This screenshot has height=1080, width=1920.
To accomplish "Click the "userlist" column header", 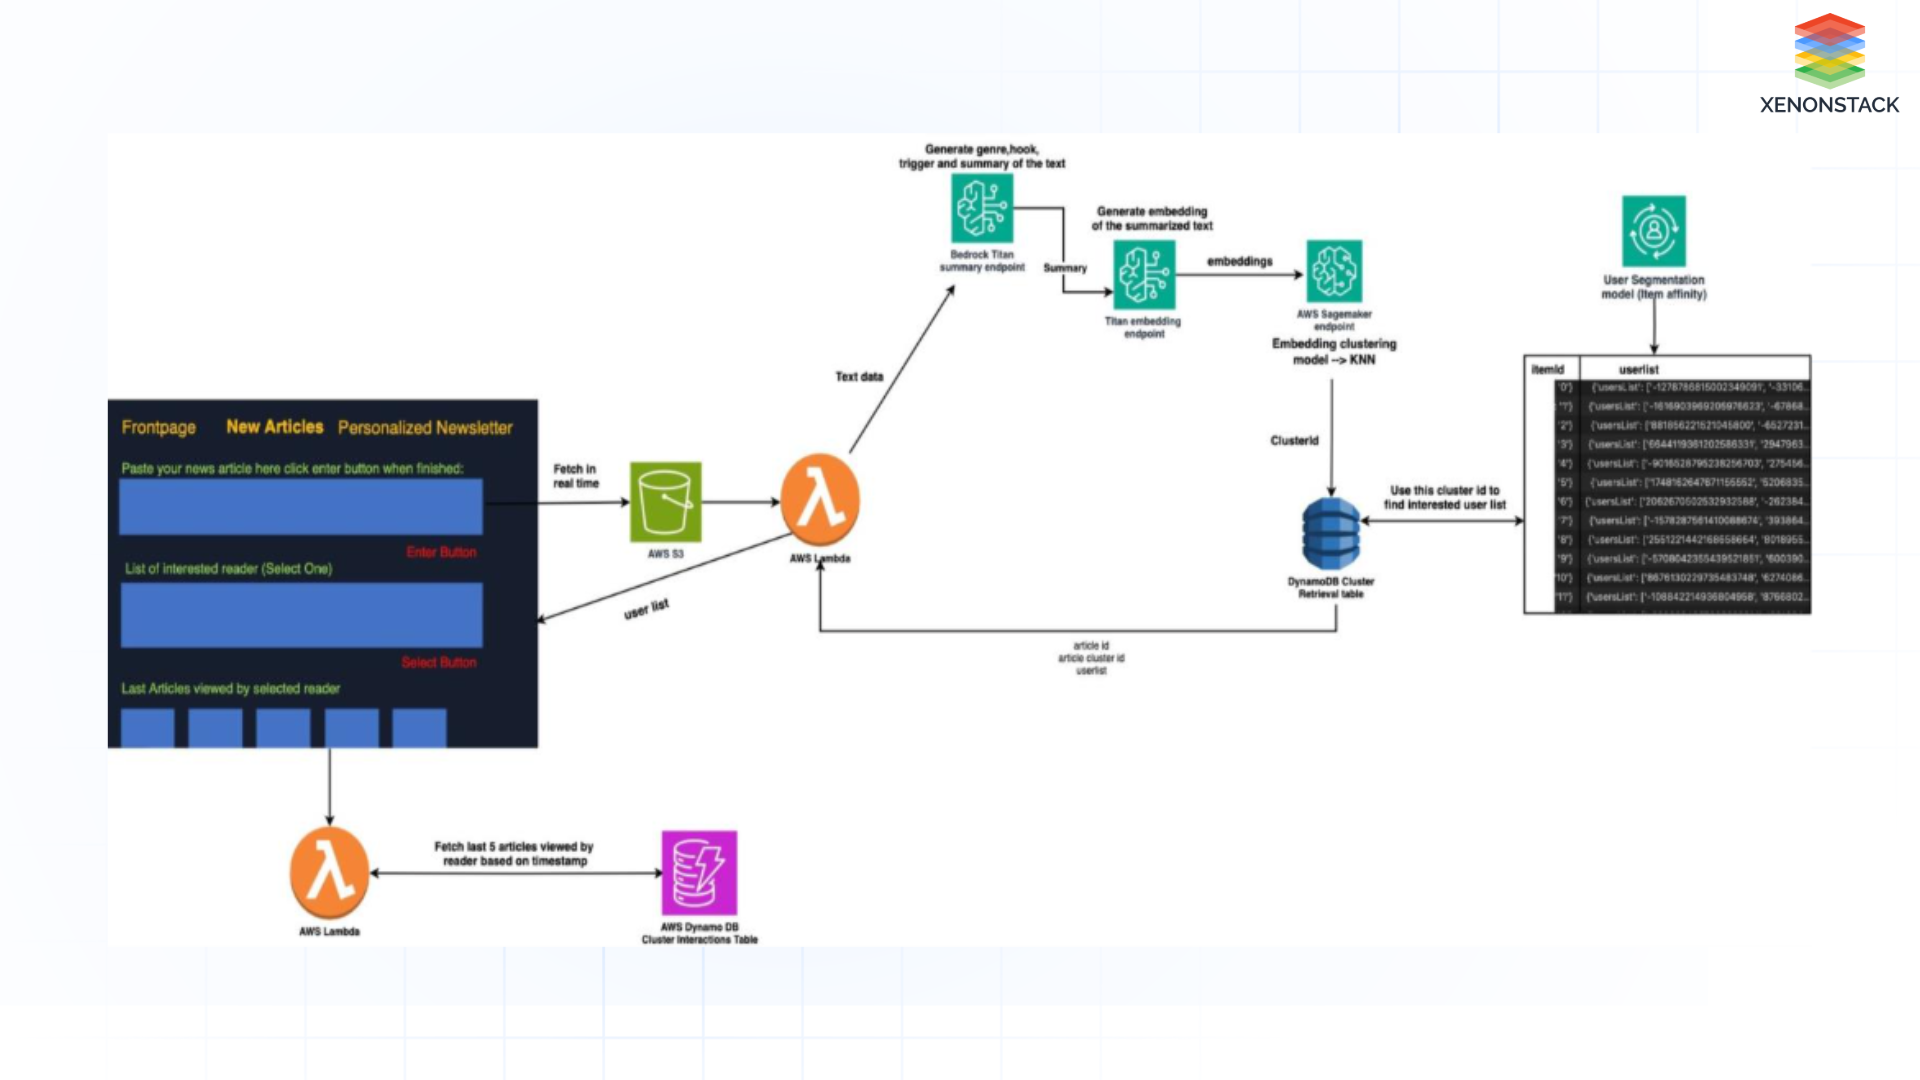I will click(1638, 369).
